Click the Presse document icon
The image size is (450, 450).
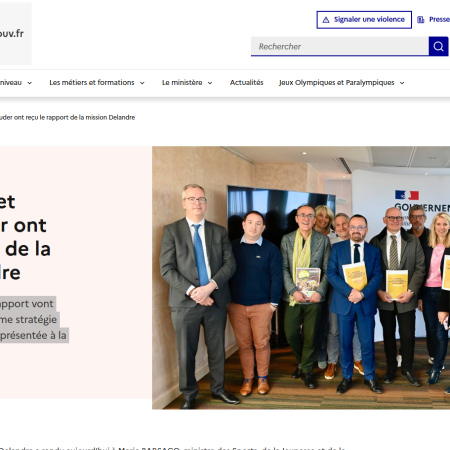421,20
